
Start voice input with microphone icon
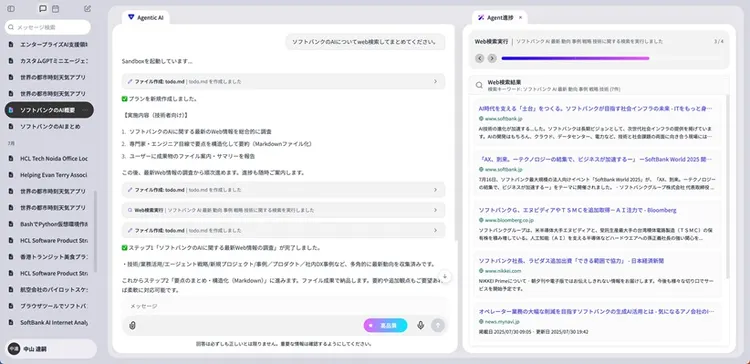pyautogui.click(x=420, y=325)
